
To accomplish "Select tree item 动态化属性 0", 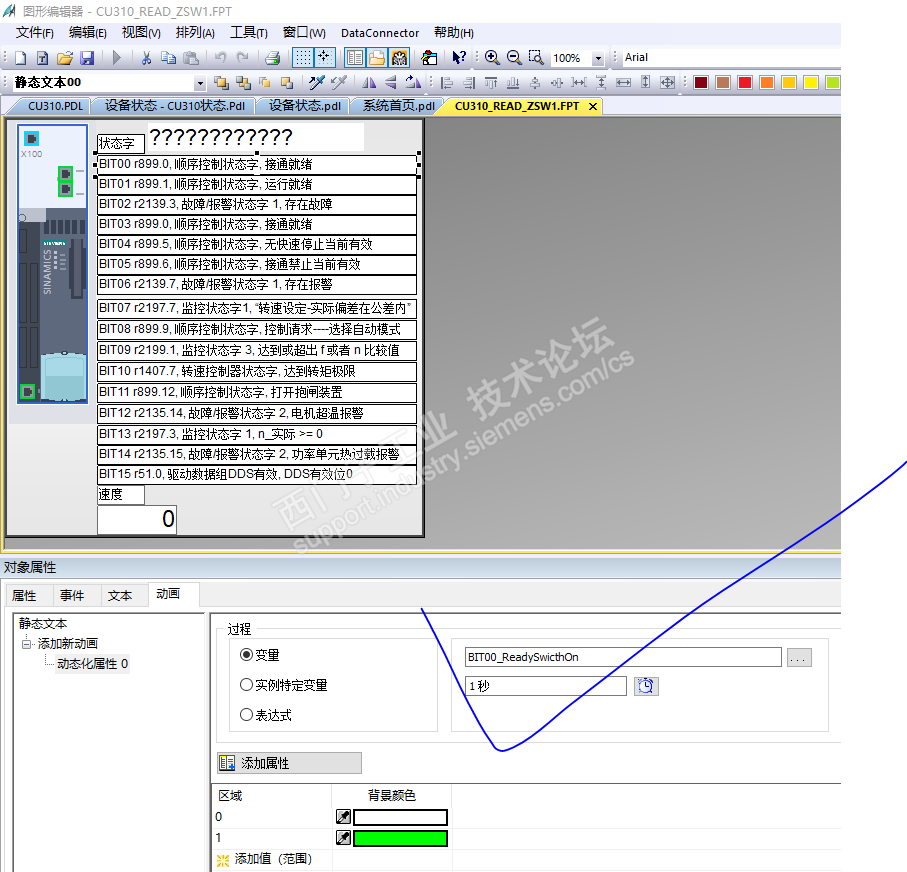I will pos(93,664).
